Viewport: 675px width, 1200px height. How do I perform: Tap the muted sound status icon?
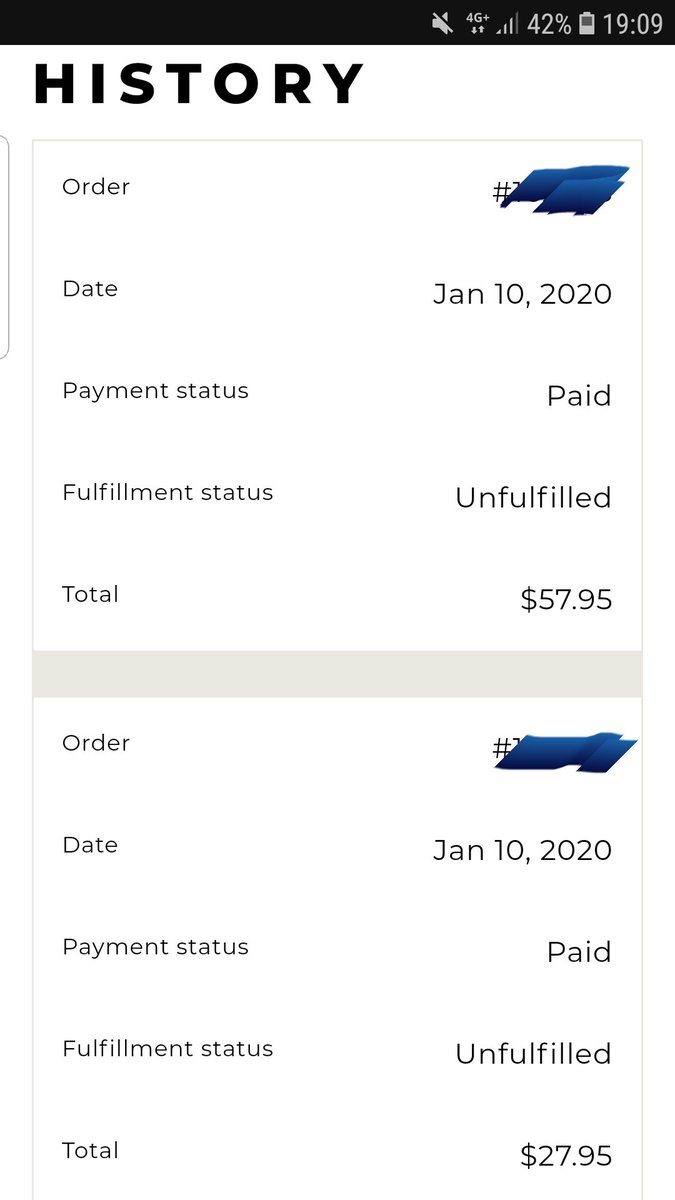[x=443, y=23]
